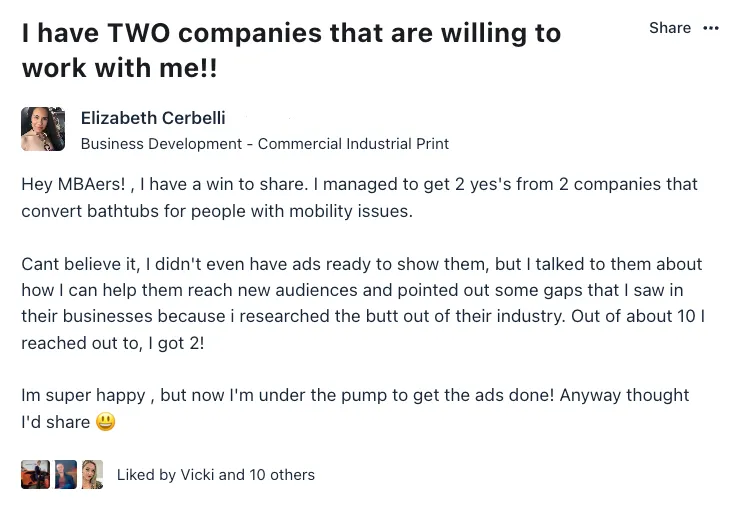Viewport: 736px width, 506px height.
Task: Click the name 'Vicki' in likes text
Action: pyautogui.click(x=197, y=475)
